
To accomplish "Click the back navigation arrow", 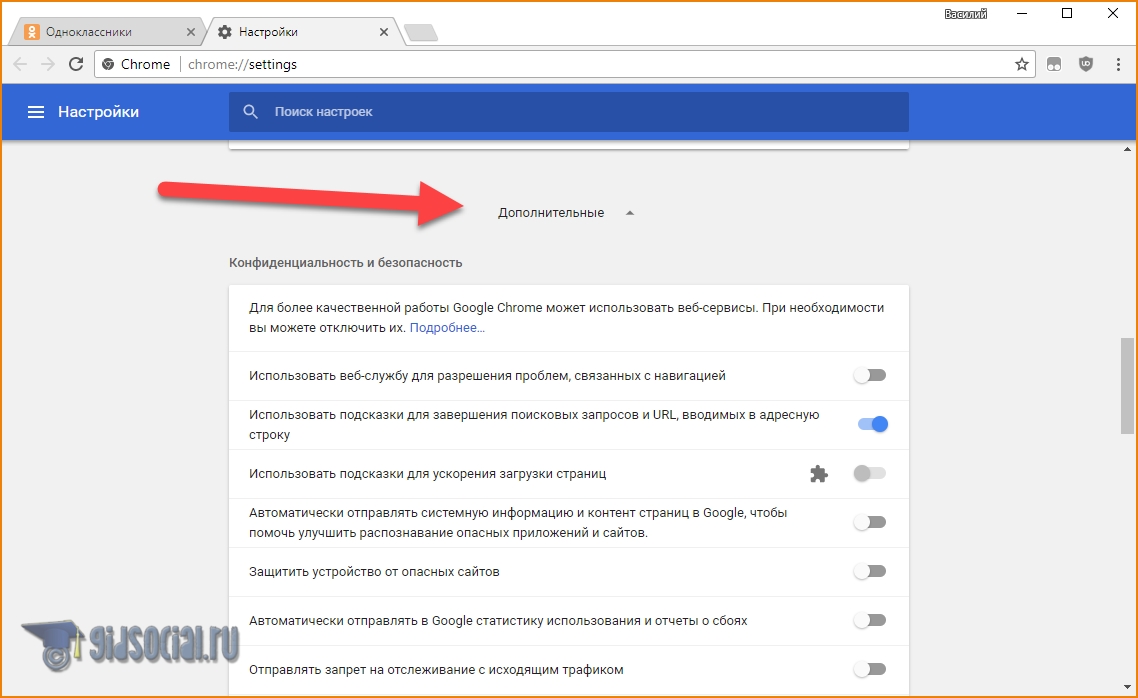I will click(20, 64).
